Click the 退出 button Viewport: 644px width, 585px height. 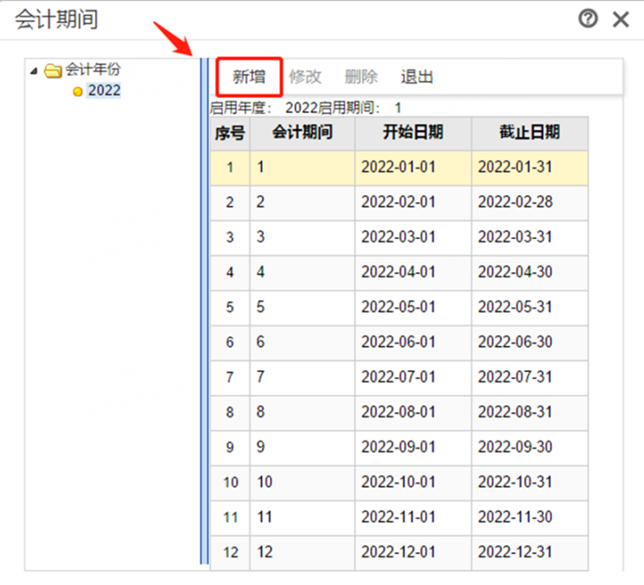[x=417, y=77]
